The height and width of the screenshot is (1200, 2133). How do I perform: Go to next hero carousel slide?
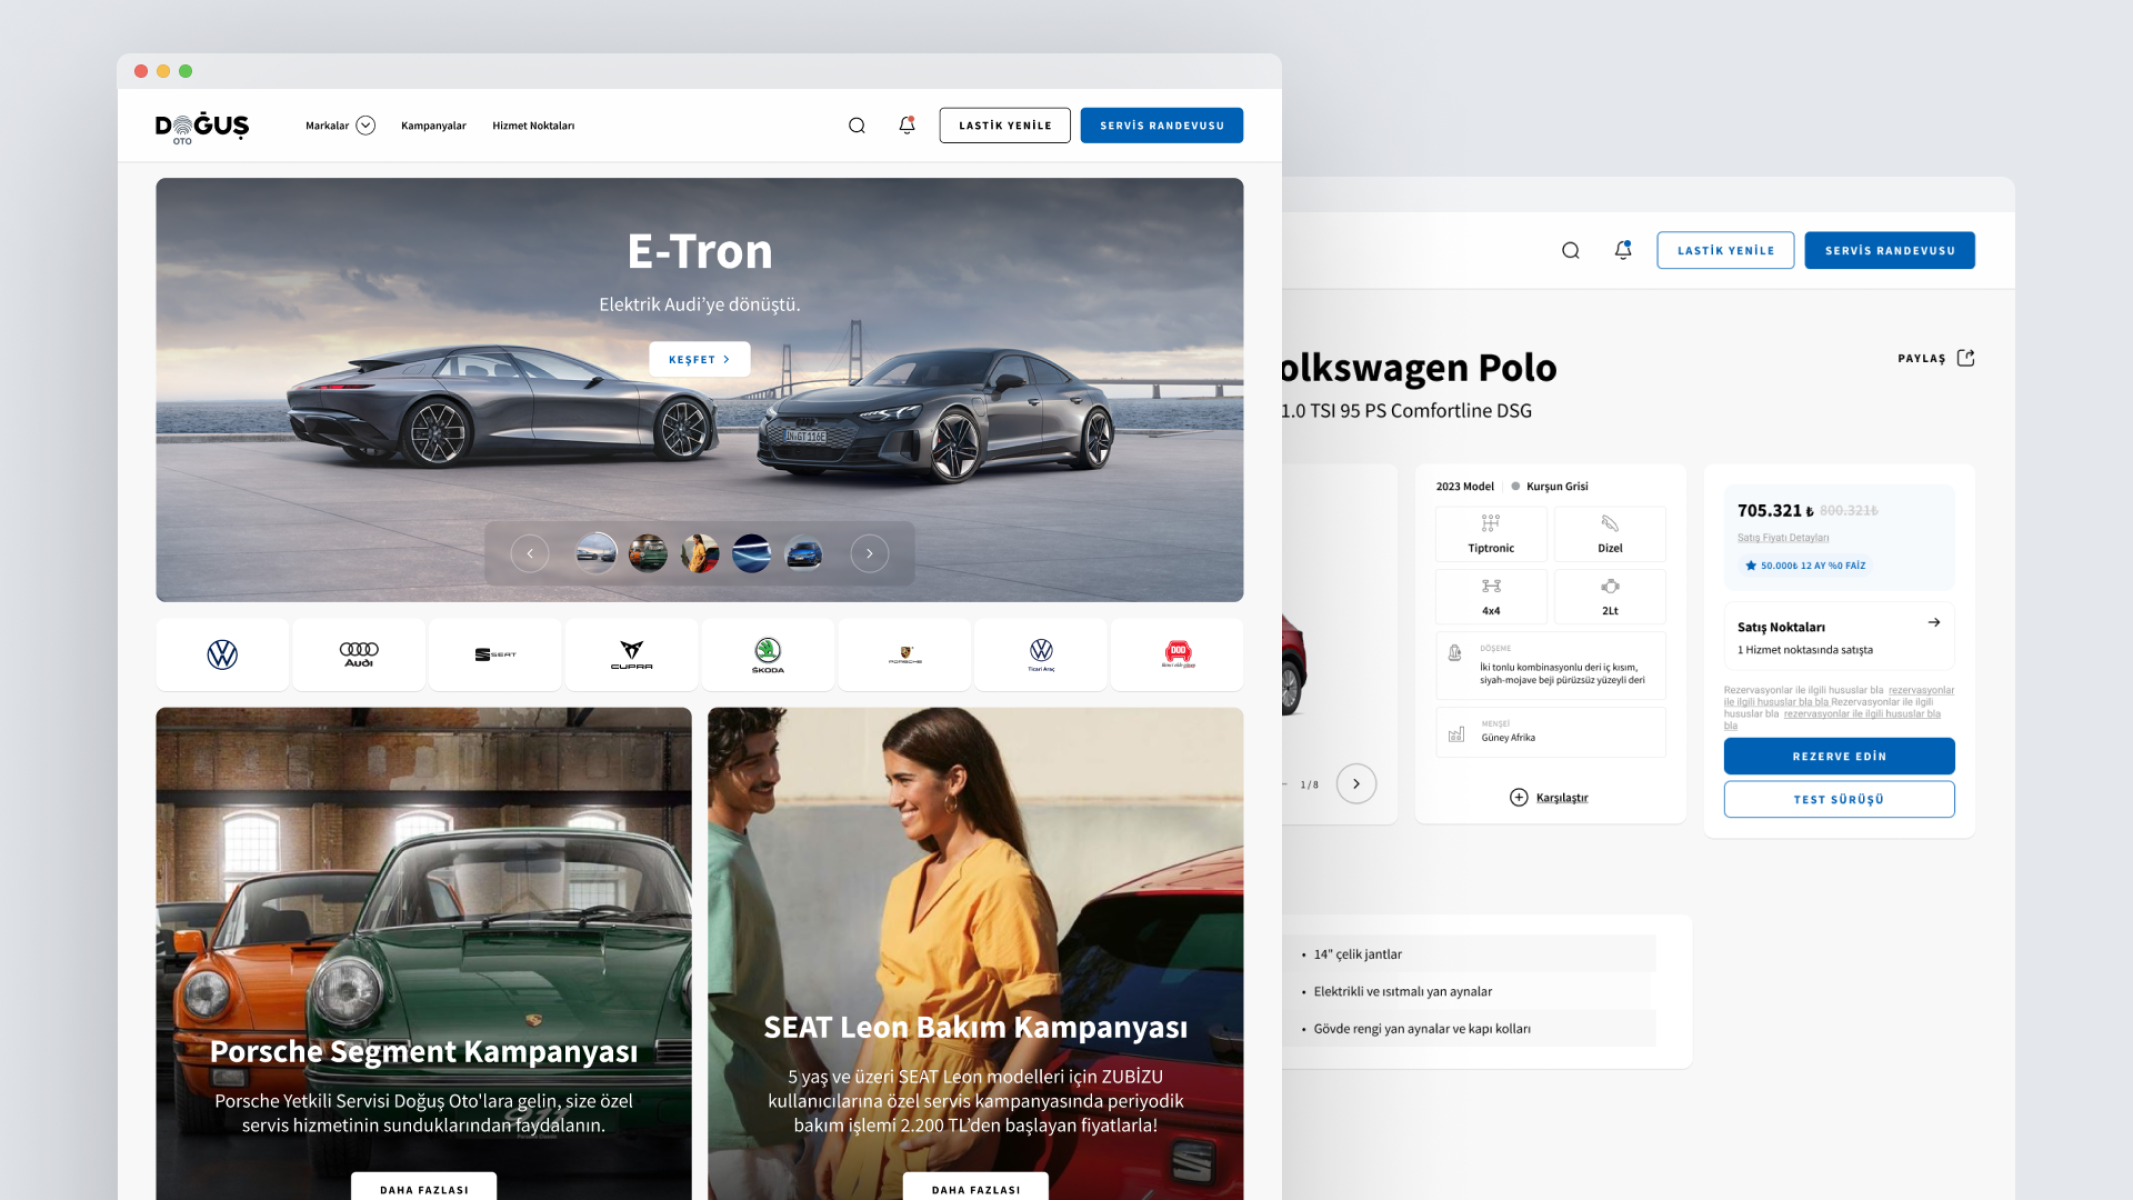tap(869, 553)
